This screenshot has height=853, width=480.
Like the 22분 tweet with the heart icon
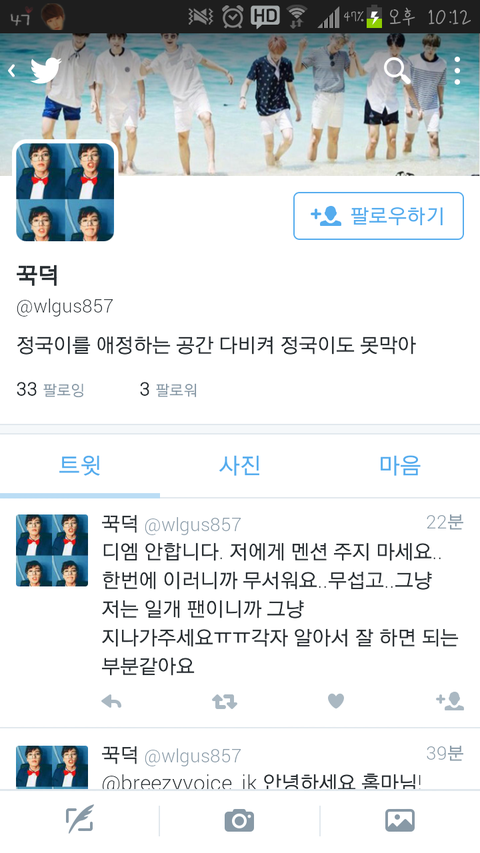336,702
